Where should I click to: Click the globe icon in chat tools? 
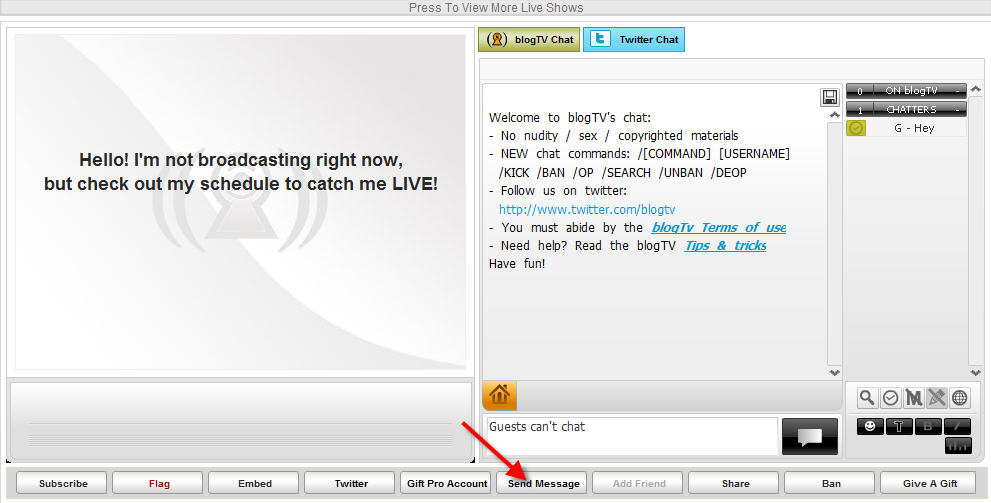[x=959, y=398]
